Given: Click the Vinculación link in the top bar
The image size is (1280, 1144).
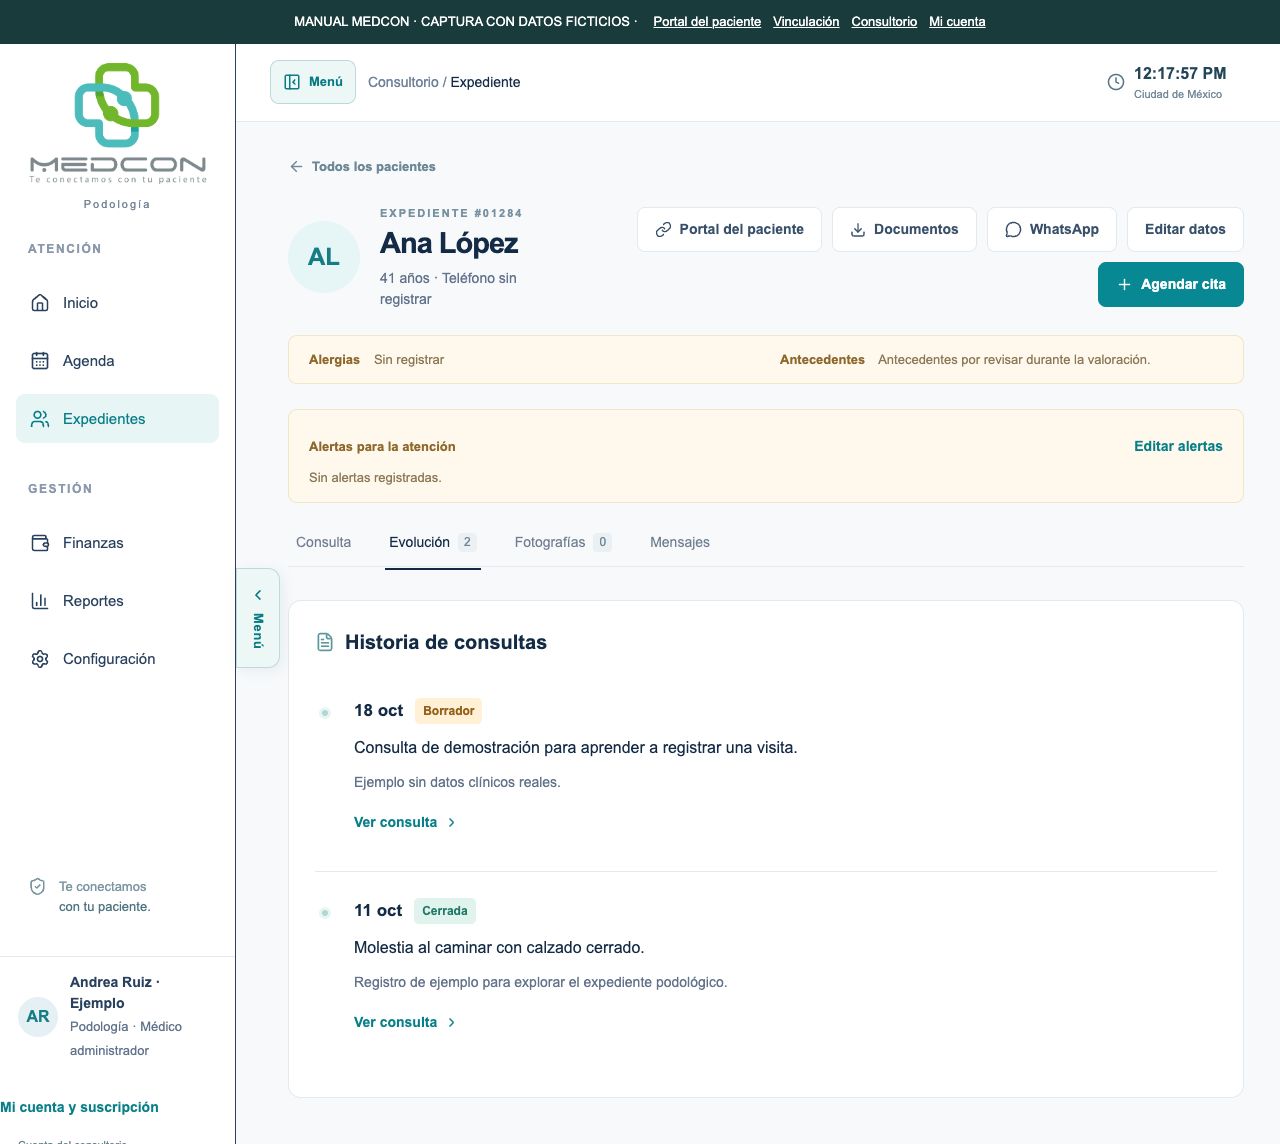Looking at the screenshot, I should click(x=806, y=21).
